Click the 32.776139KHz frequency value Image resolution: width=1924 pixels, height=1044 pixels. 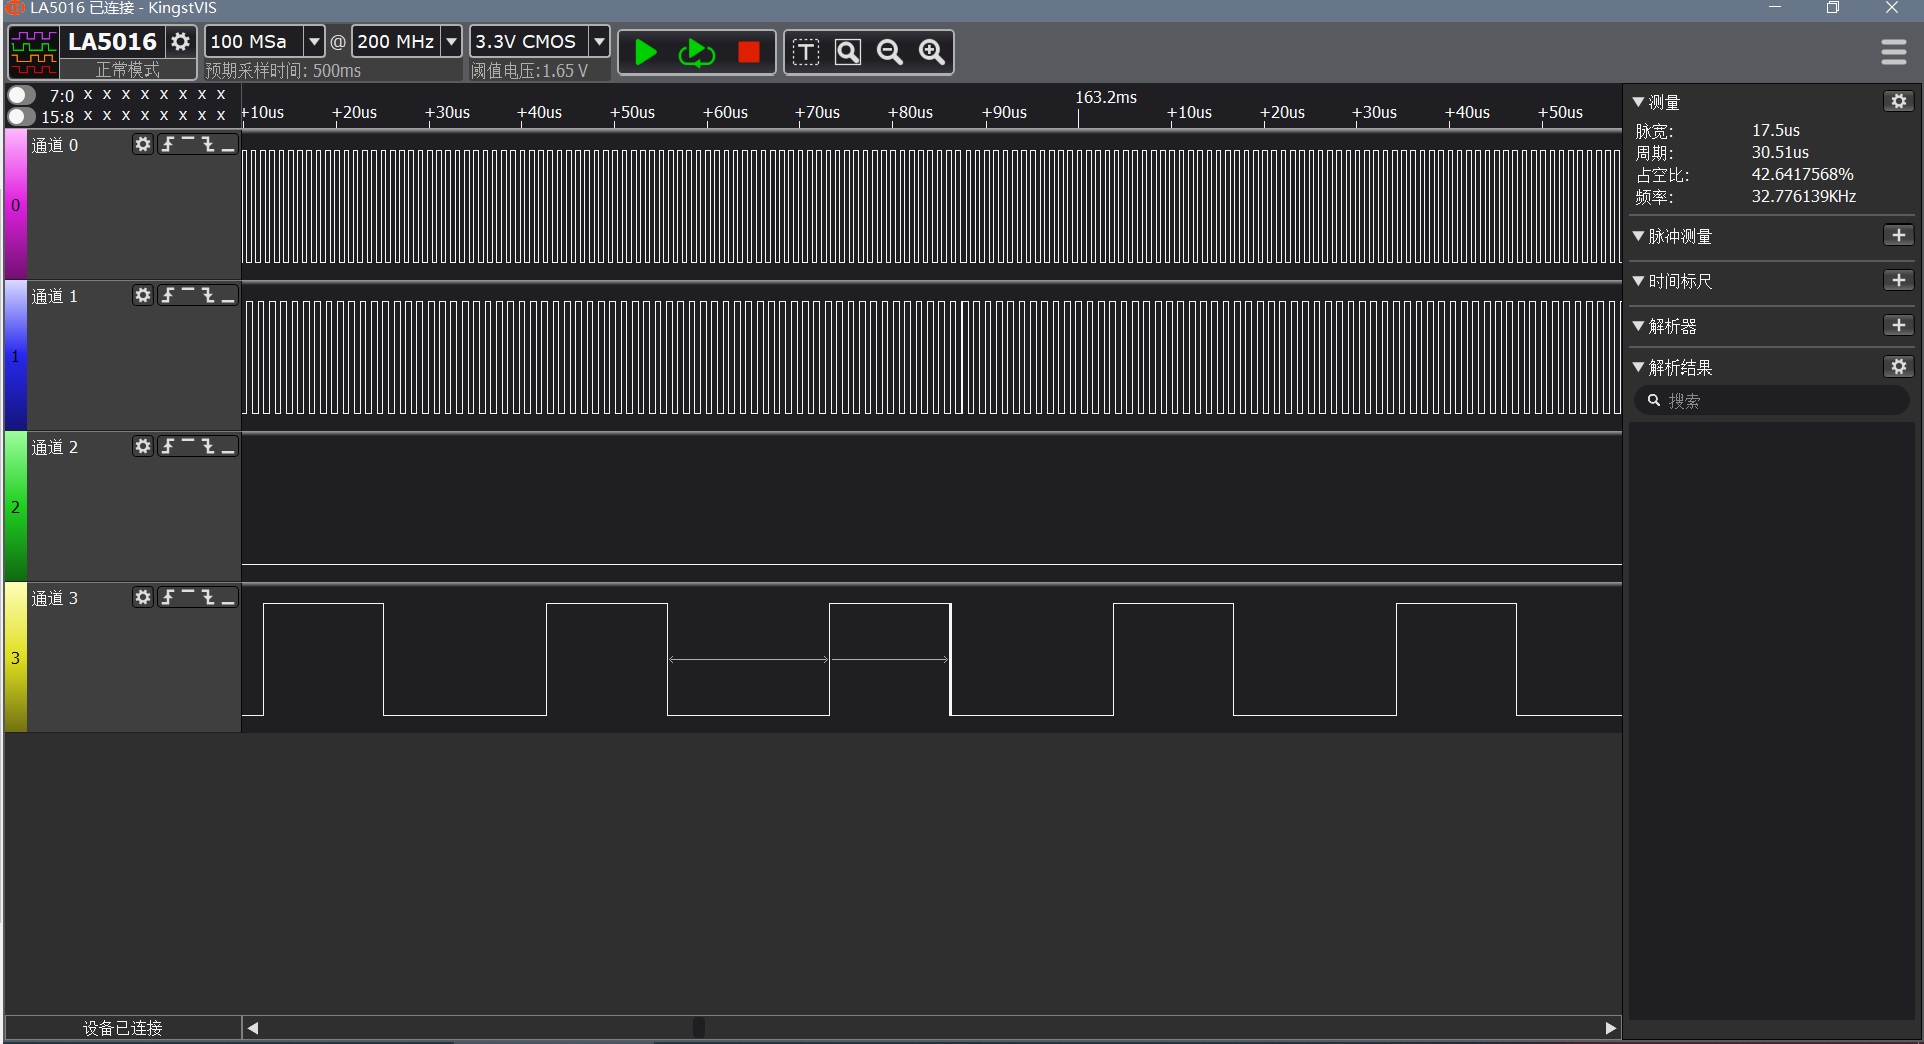click(x=1803, y=196)
